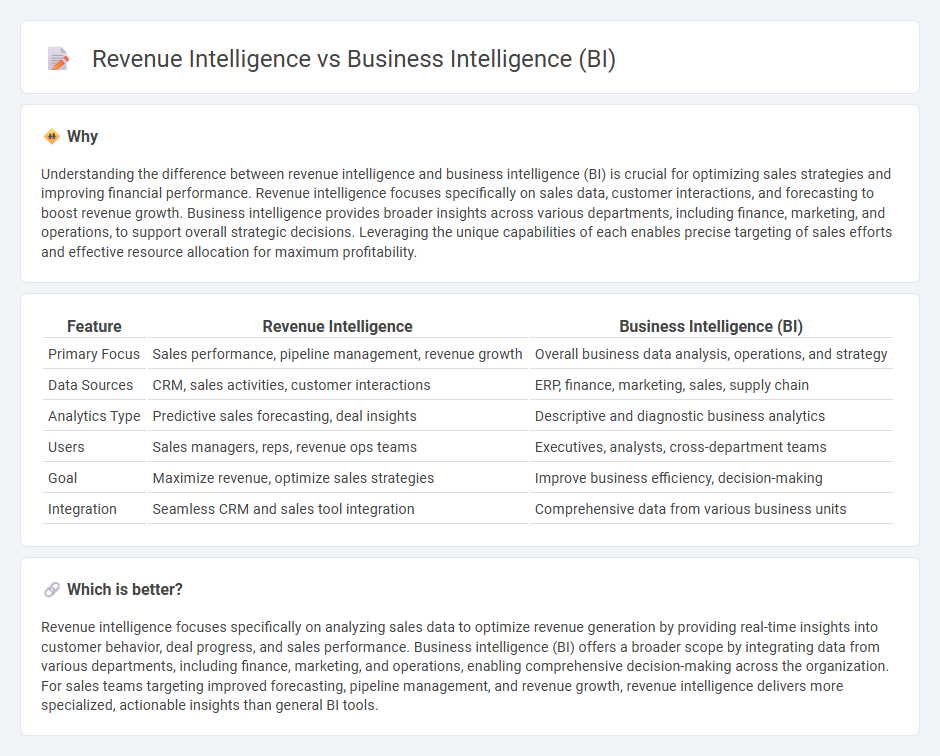940x756 pixels.
Task: Click cell Overall business data analysis, operations, and strategy
Action: 711,354
